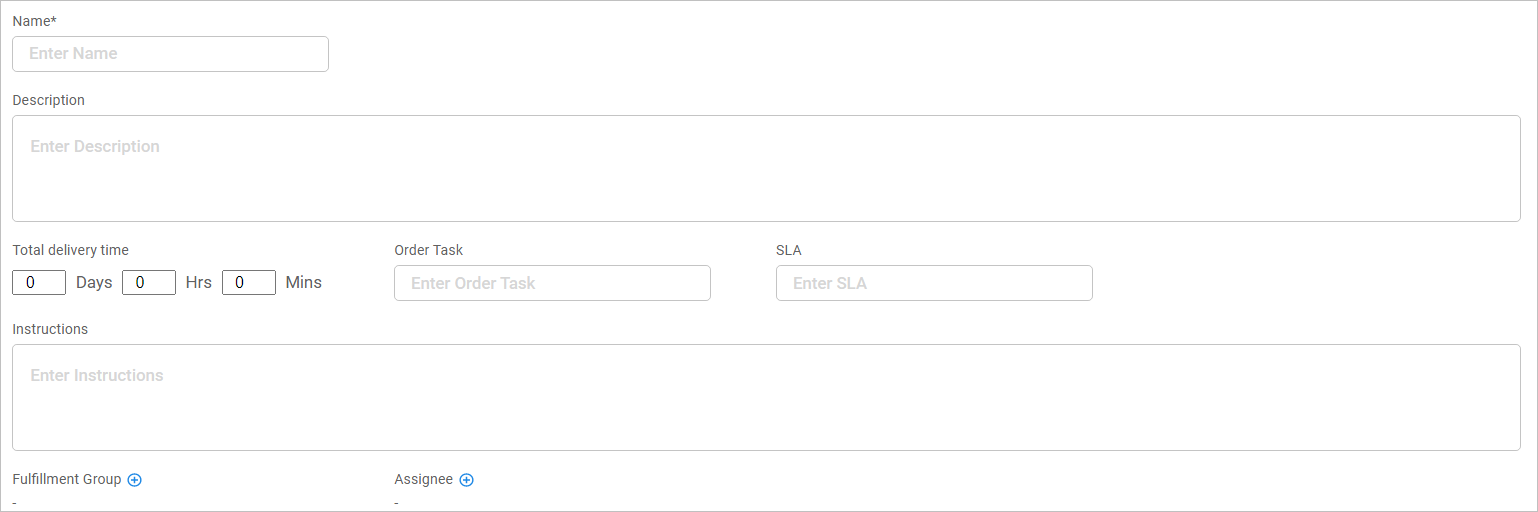Select the Hrs delivery time box

[149, 282]
